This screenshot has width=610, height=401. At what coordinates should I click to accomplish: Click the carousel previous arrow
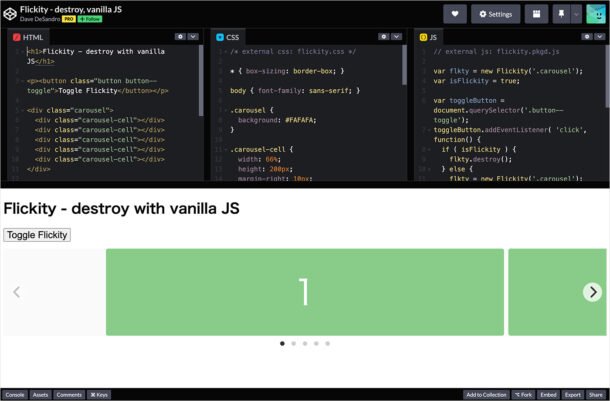(x=16, y=292)
